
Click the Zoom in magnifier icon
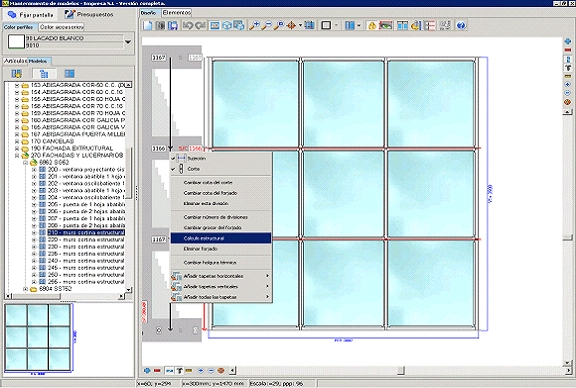pos(254,25)
